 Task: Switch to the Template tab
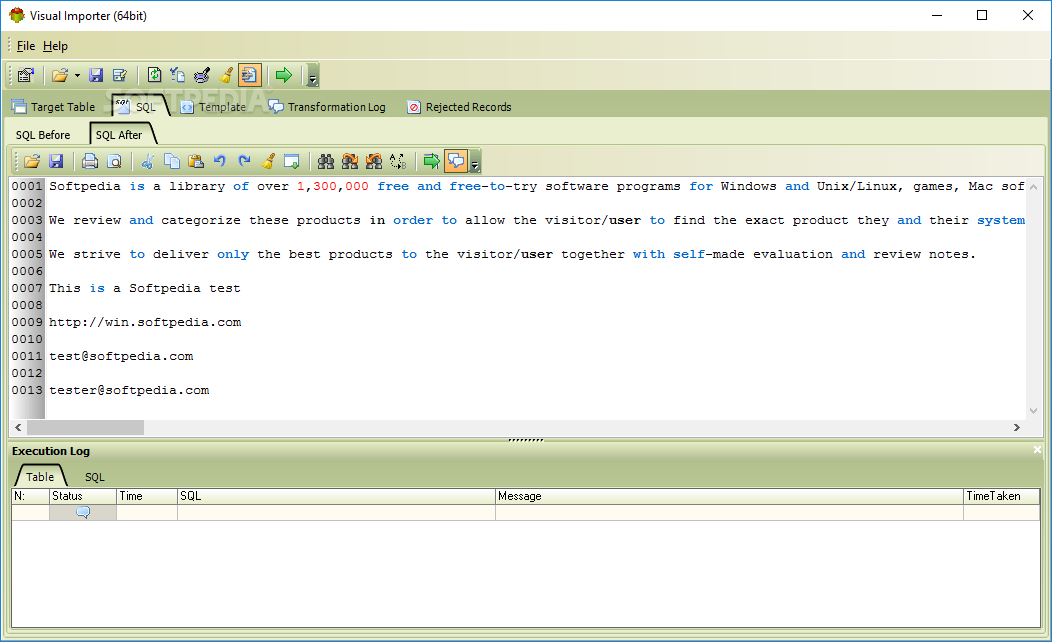[x=213, y=107]
